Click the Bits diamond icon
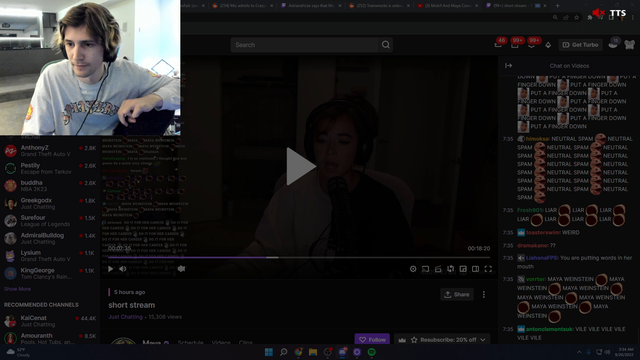This screenshot has width=640, height=360. 548,45
